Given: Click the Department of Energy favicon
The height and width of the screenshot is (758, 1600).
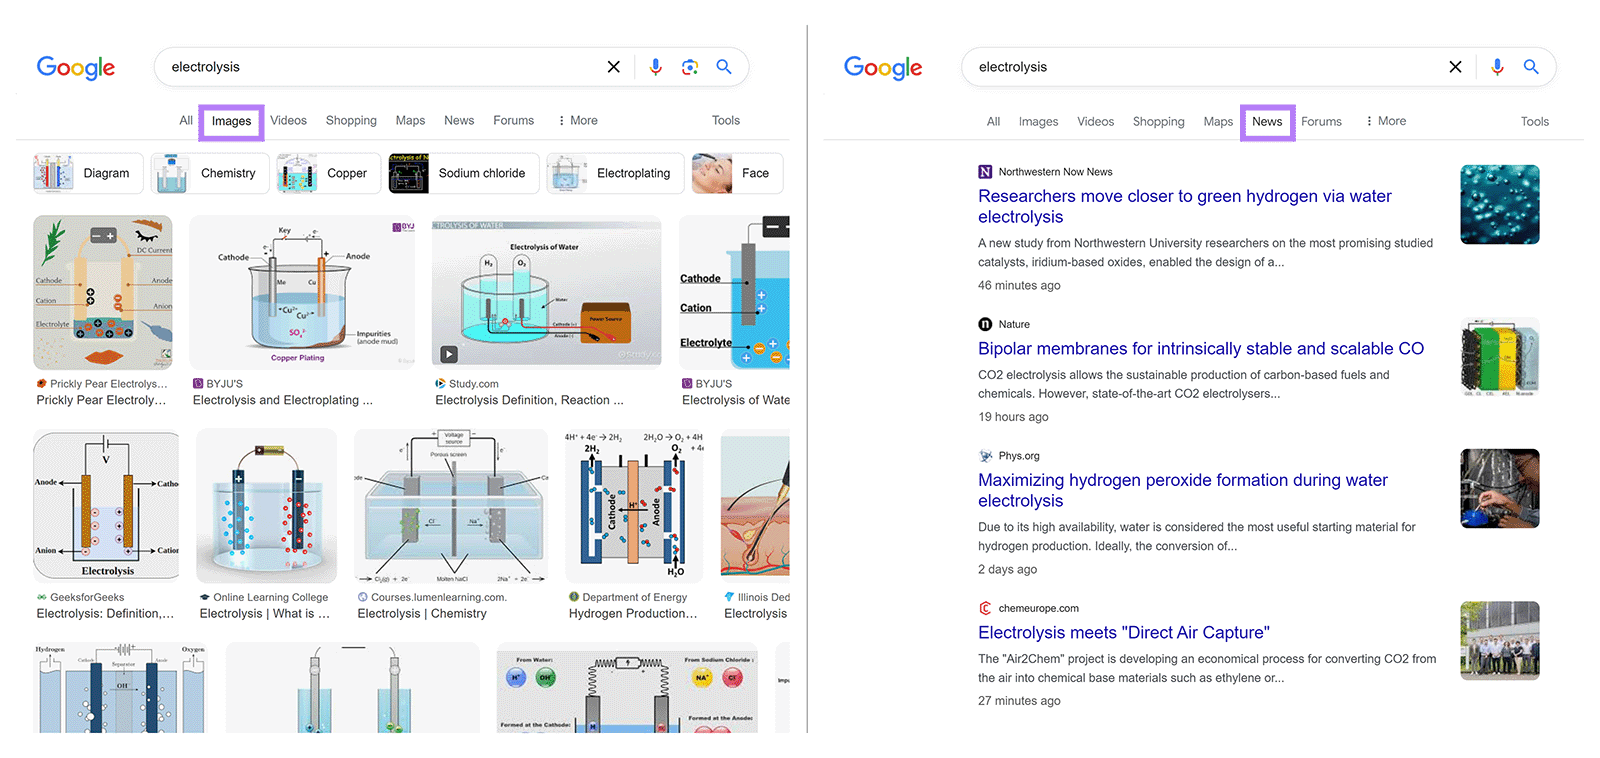Looking at the screenshot, I should [574, 598].
